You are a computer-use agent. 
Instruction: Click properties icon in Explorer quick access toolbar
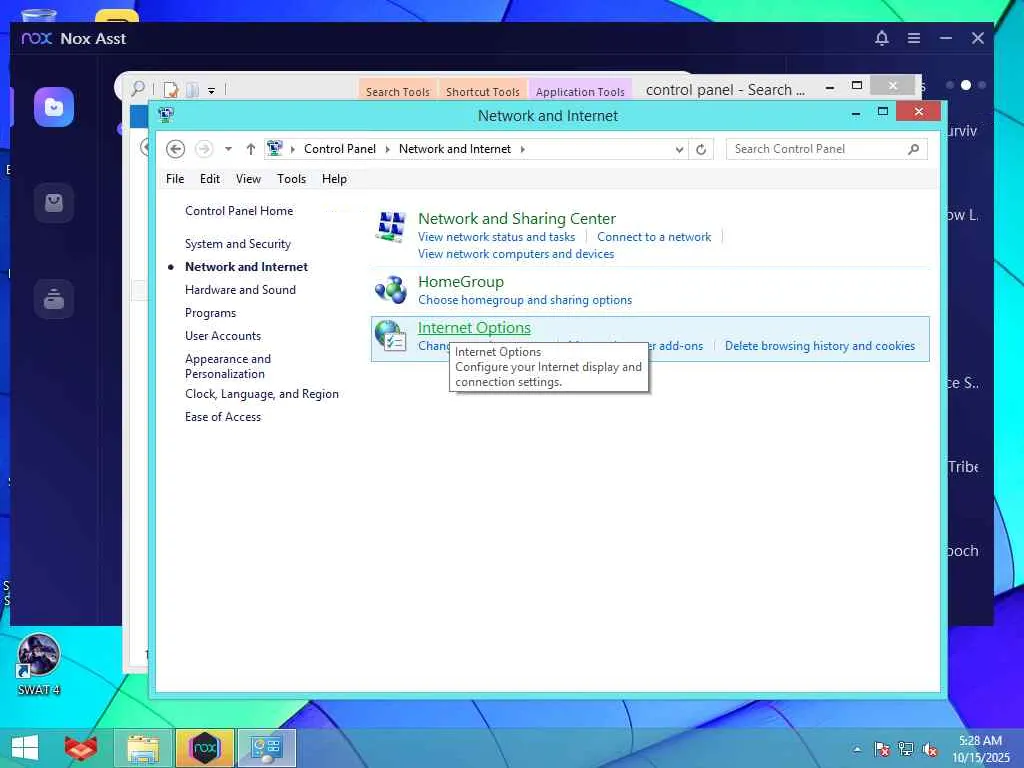coord(171,89)
